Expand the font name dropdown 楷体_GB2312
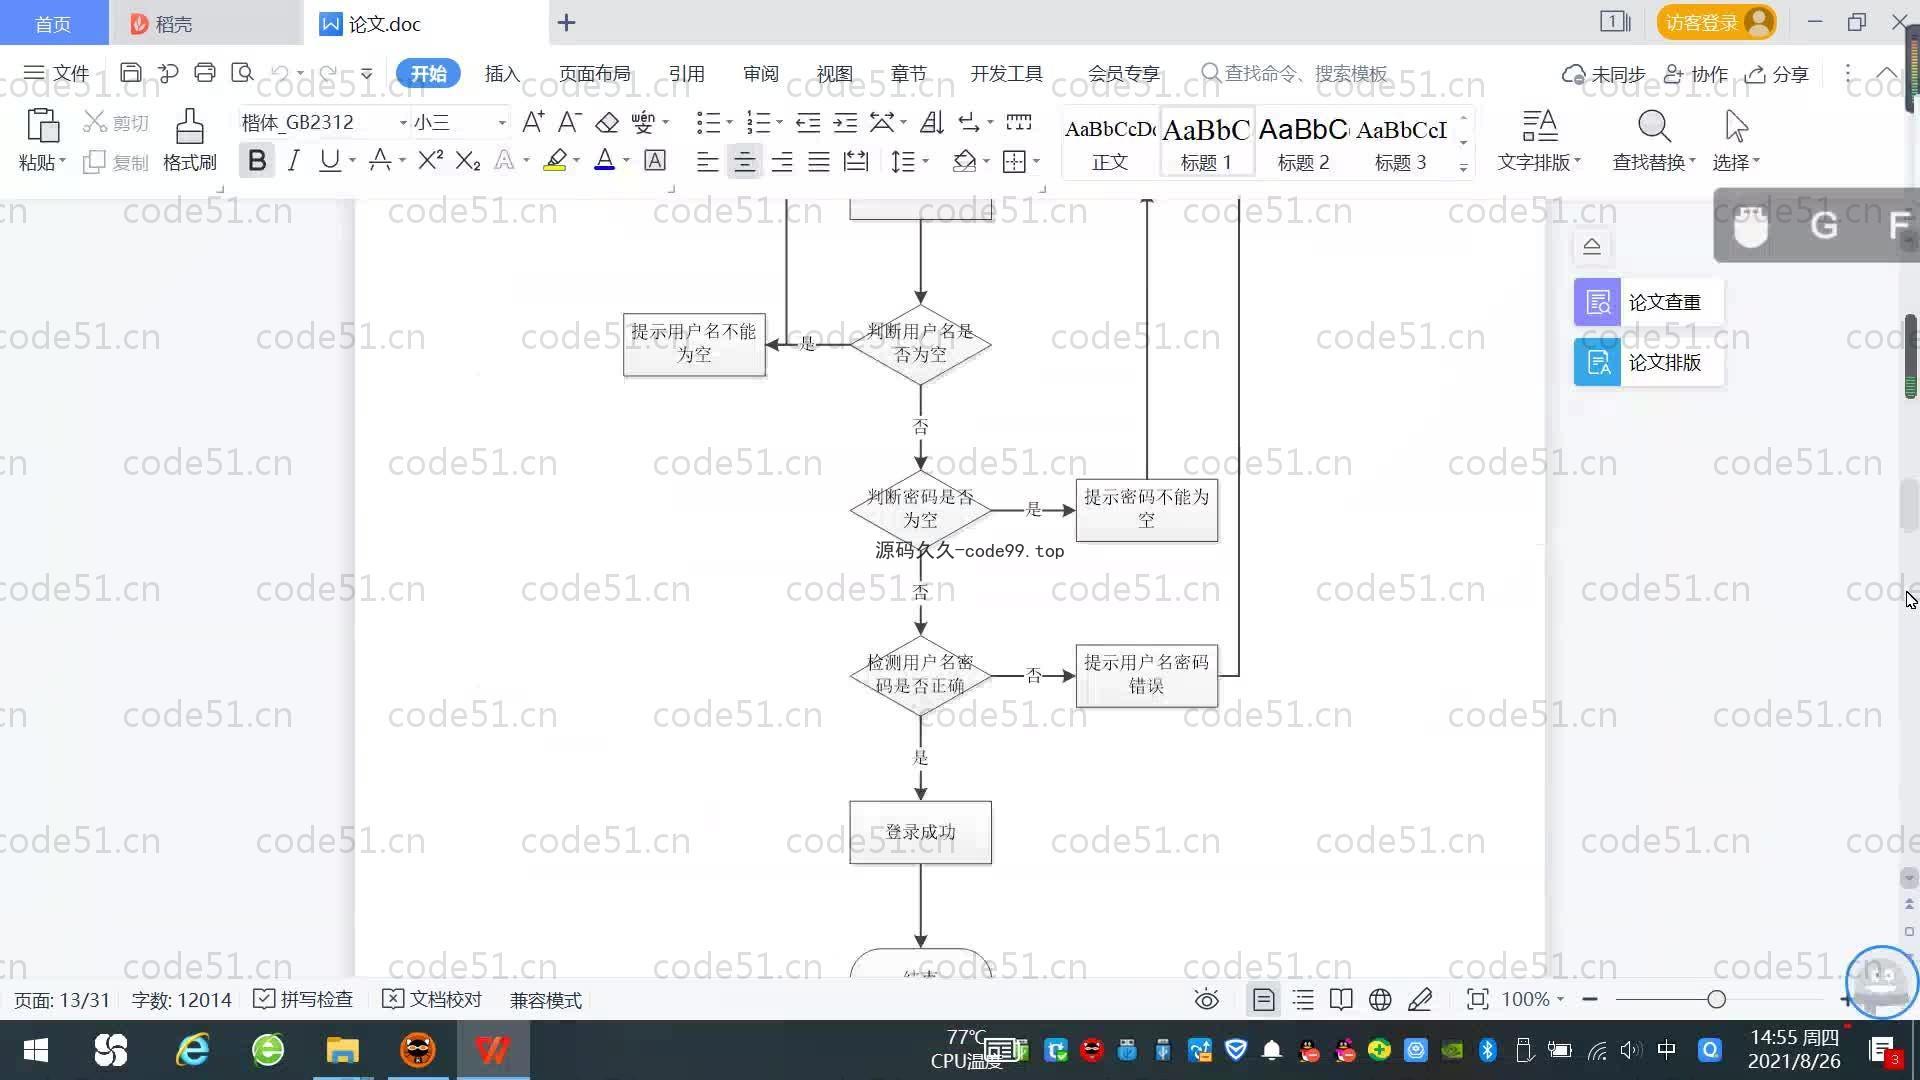The image size is (1920, 1080). (x=403, y=122)
